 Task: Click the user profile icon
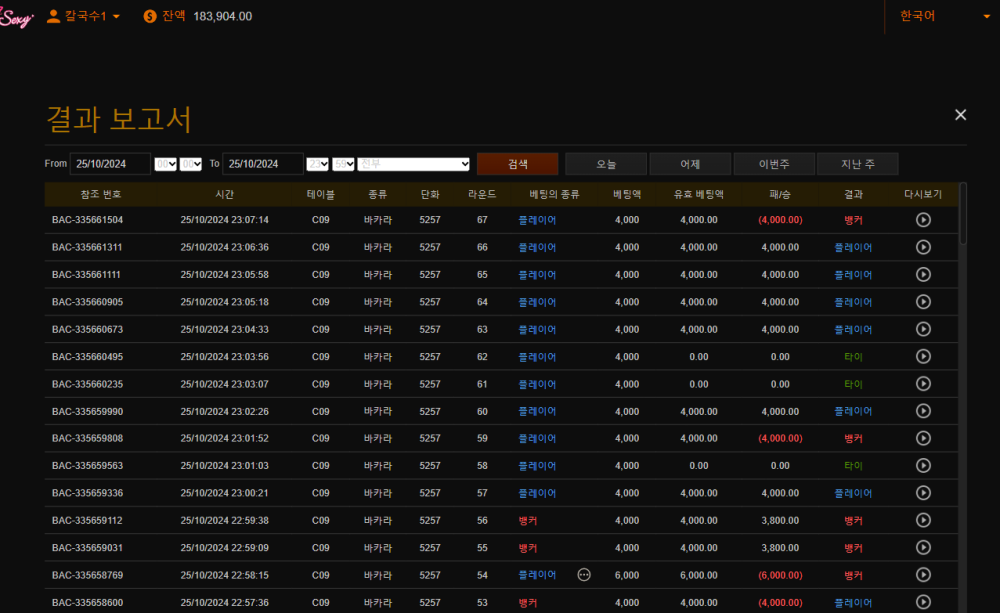(54, 16)
